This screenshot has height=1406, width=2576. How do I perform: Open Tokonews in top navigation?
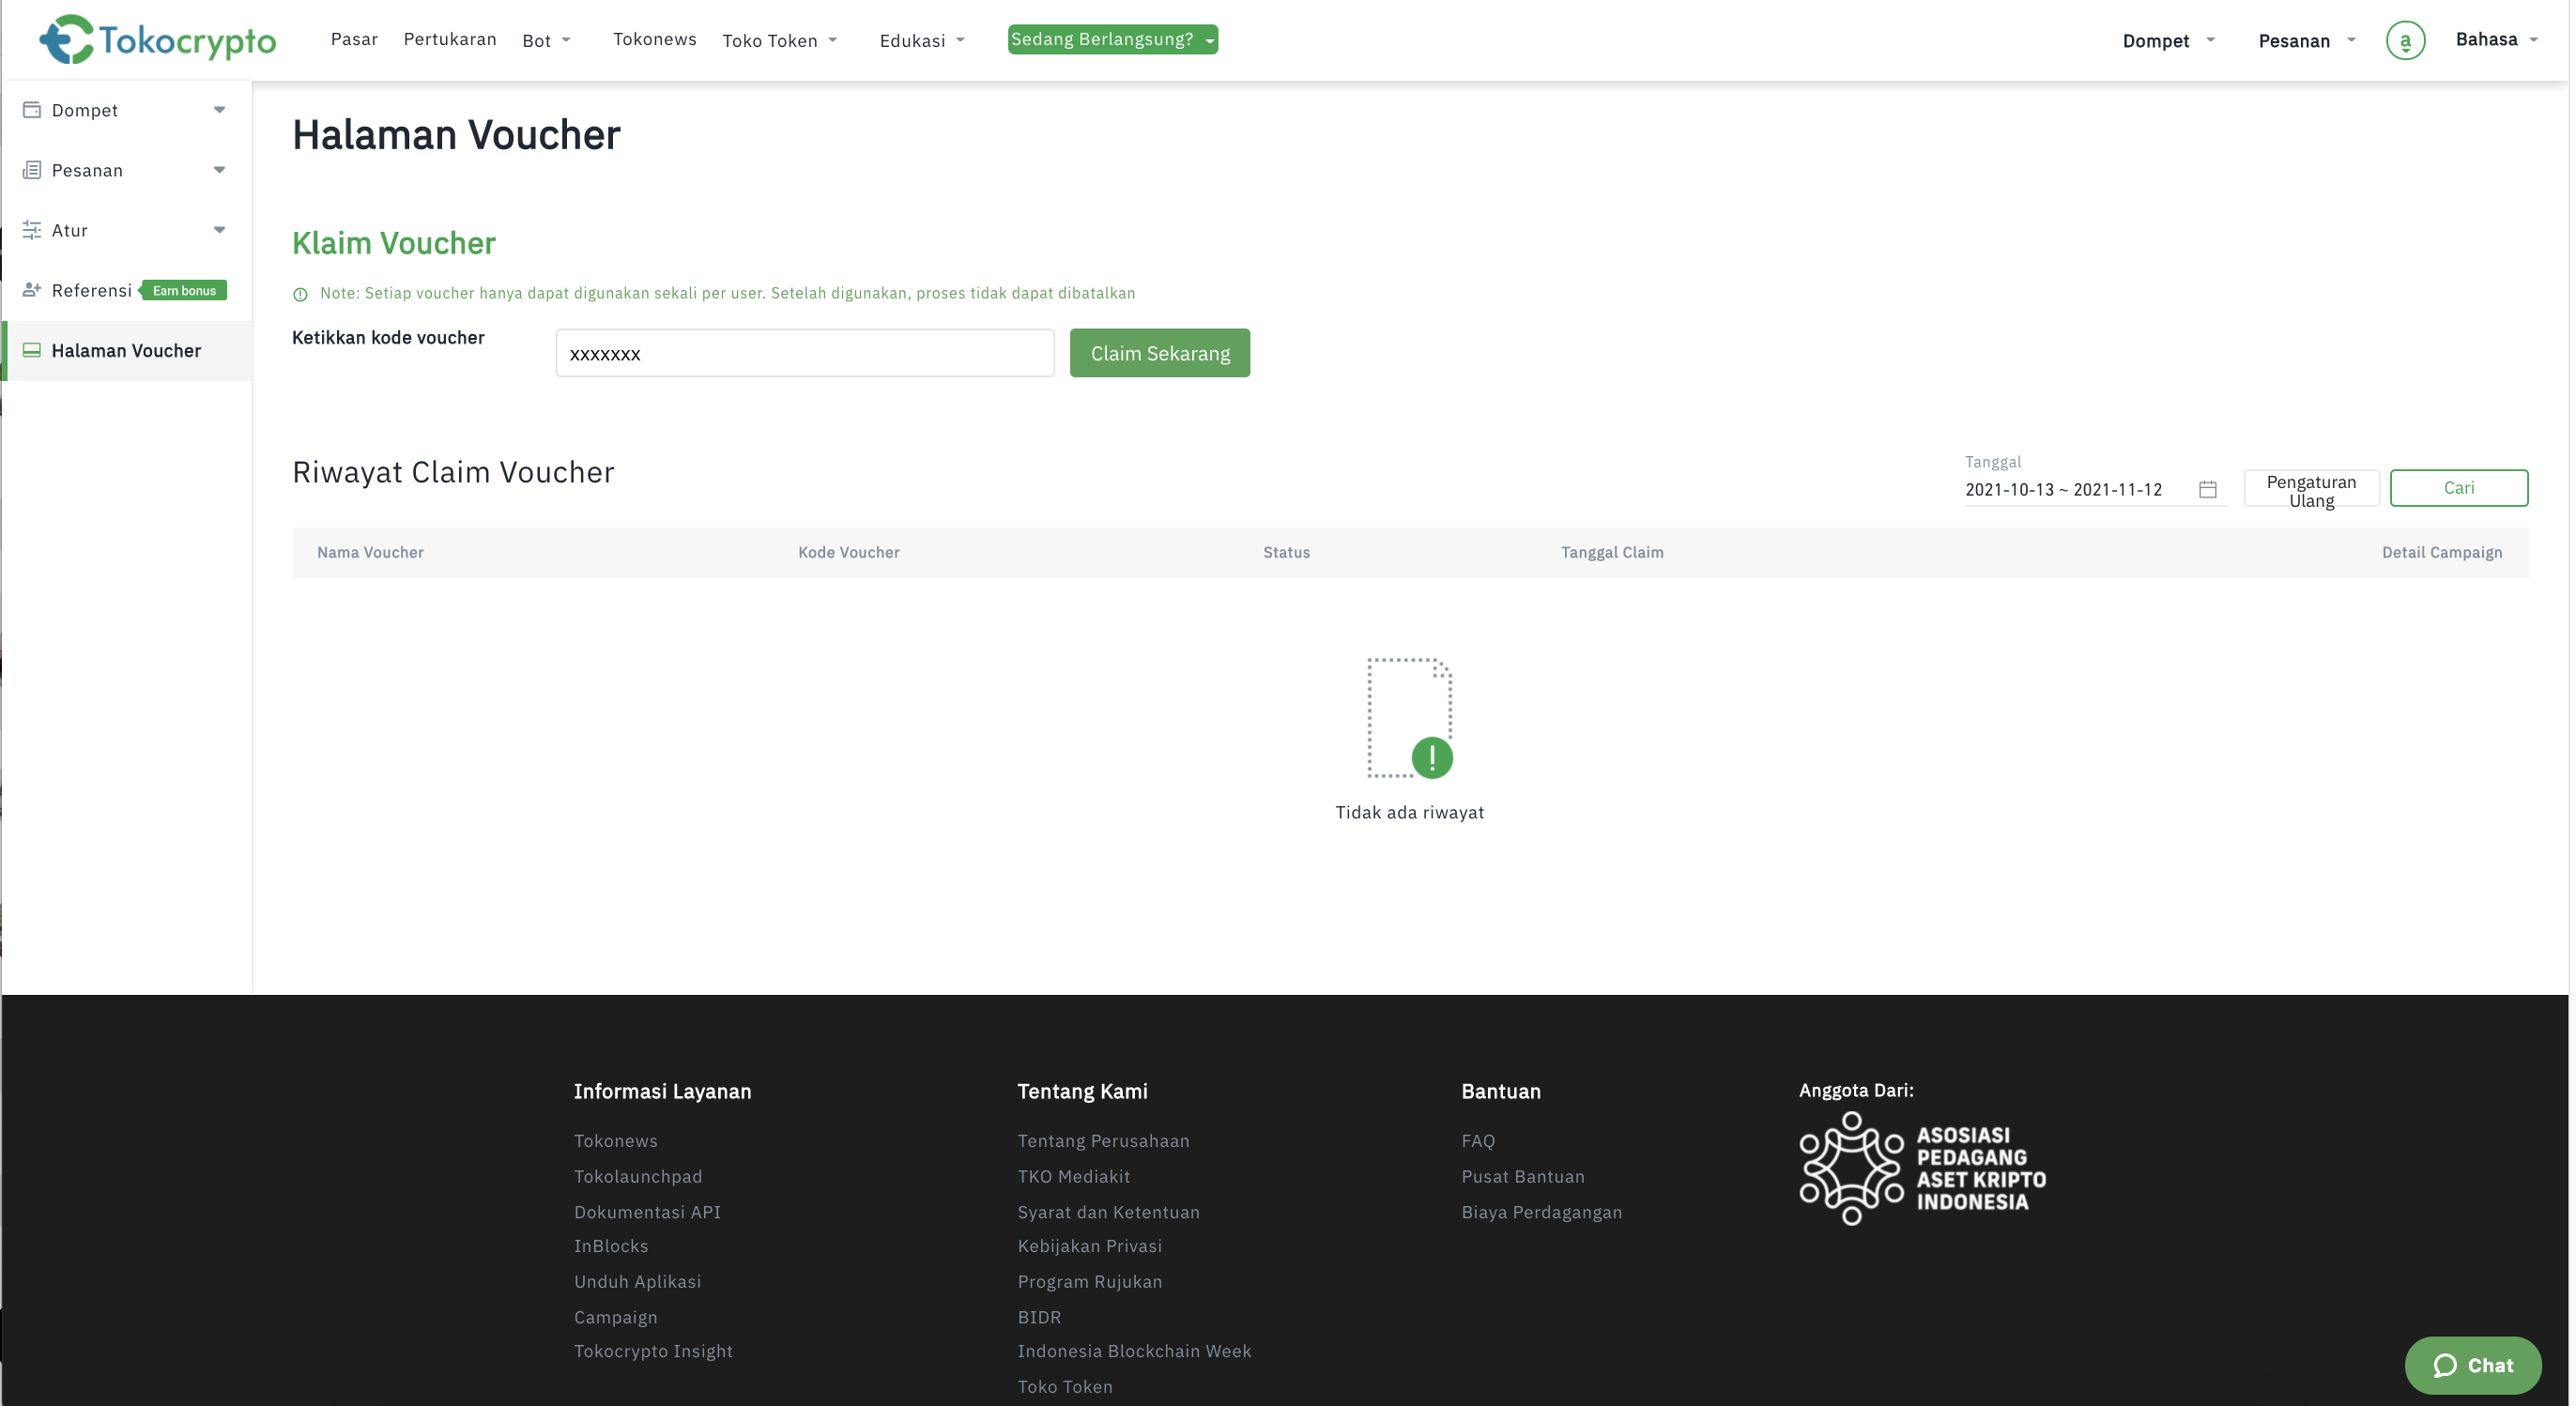click(x=655, y=39)
